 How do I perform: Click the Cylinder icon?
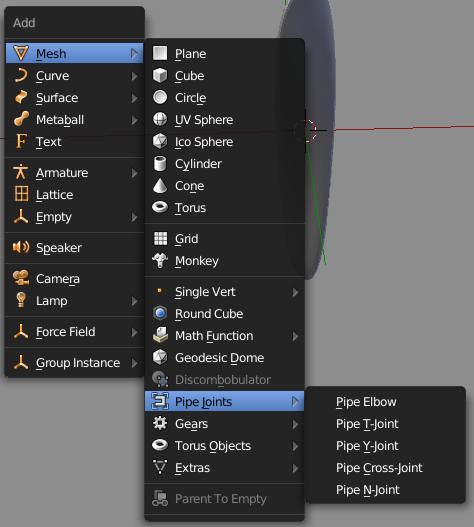160,163
